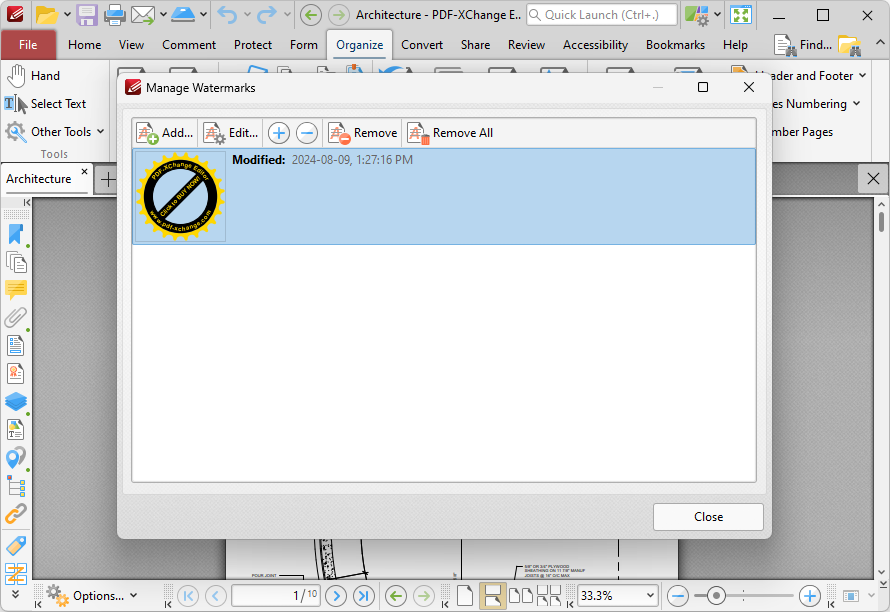The height and width of the screenshot is (612, 890).
Task: Expand the Other Tools dropdown
Action: [x=100, y=132]
